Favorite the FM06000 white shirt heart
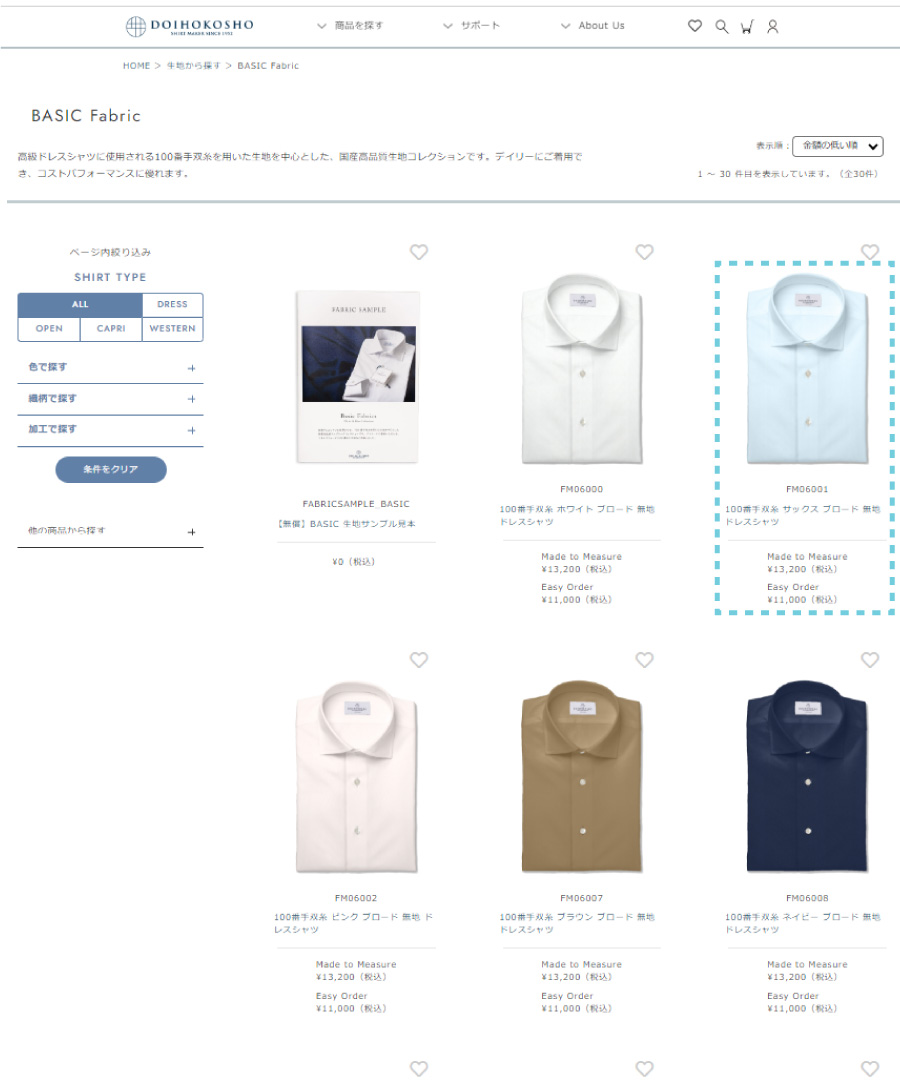Screen dimensions: 900x1087 (x=644, y=252)
